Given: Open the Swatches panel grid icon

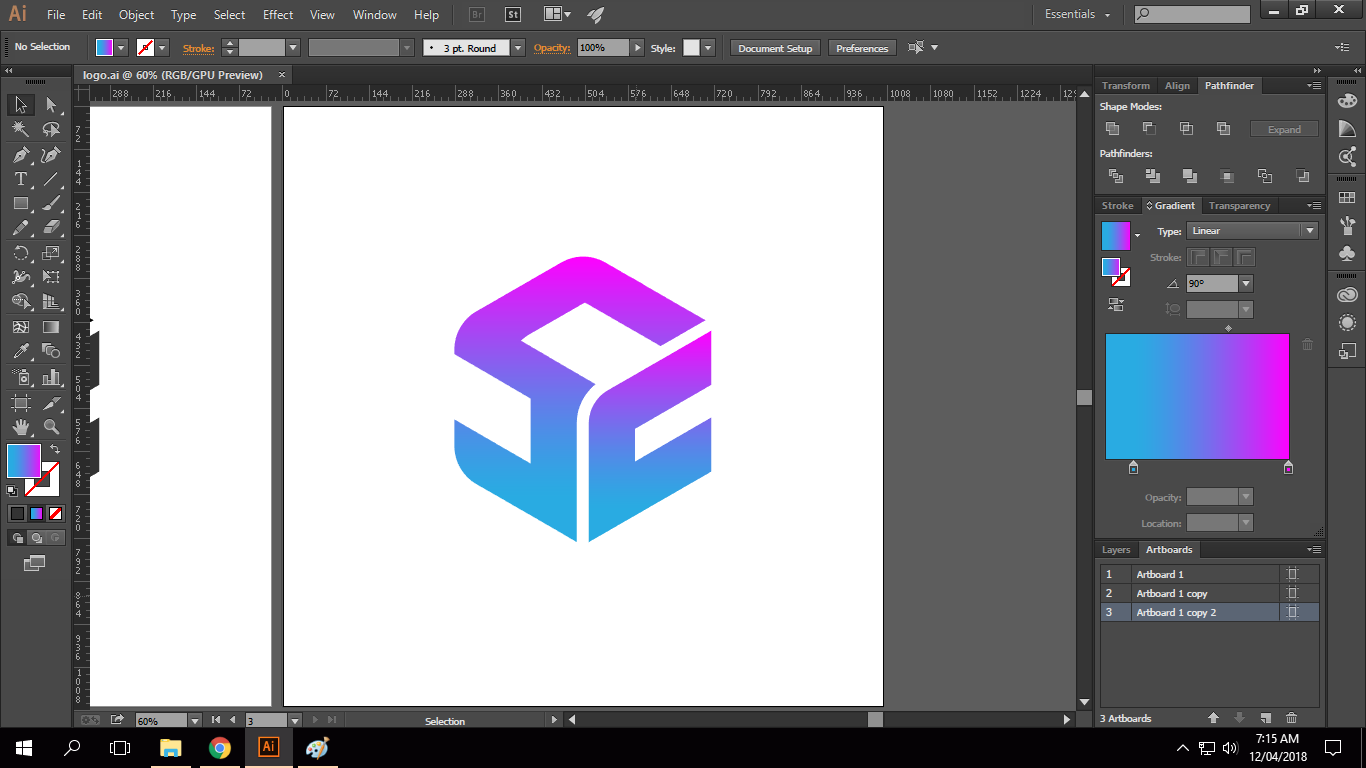Looking at the screenshot, I should pyautogui.click(x=1347, y=198).
